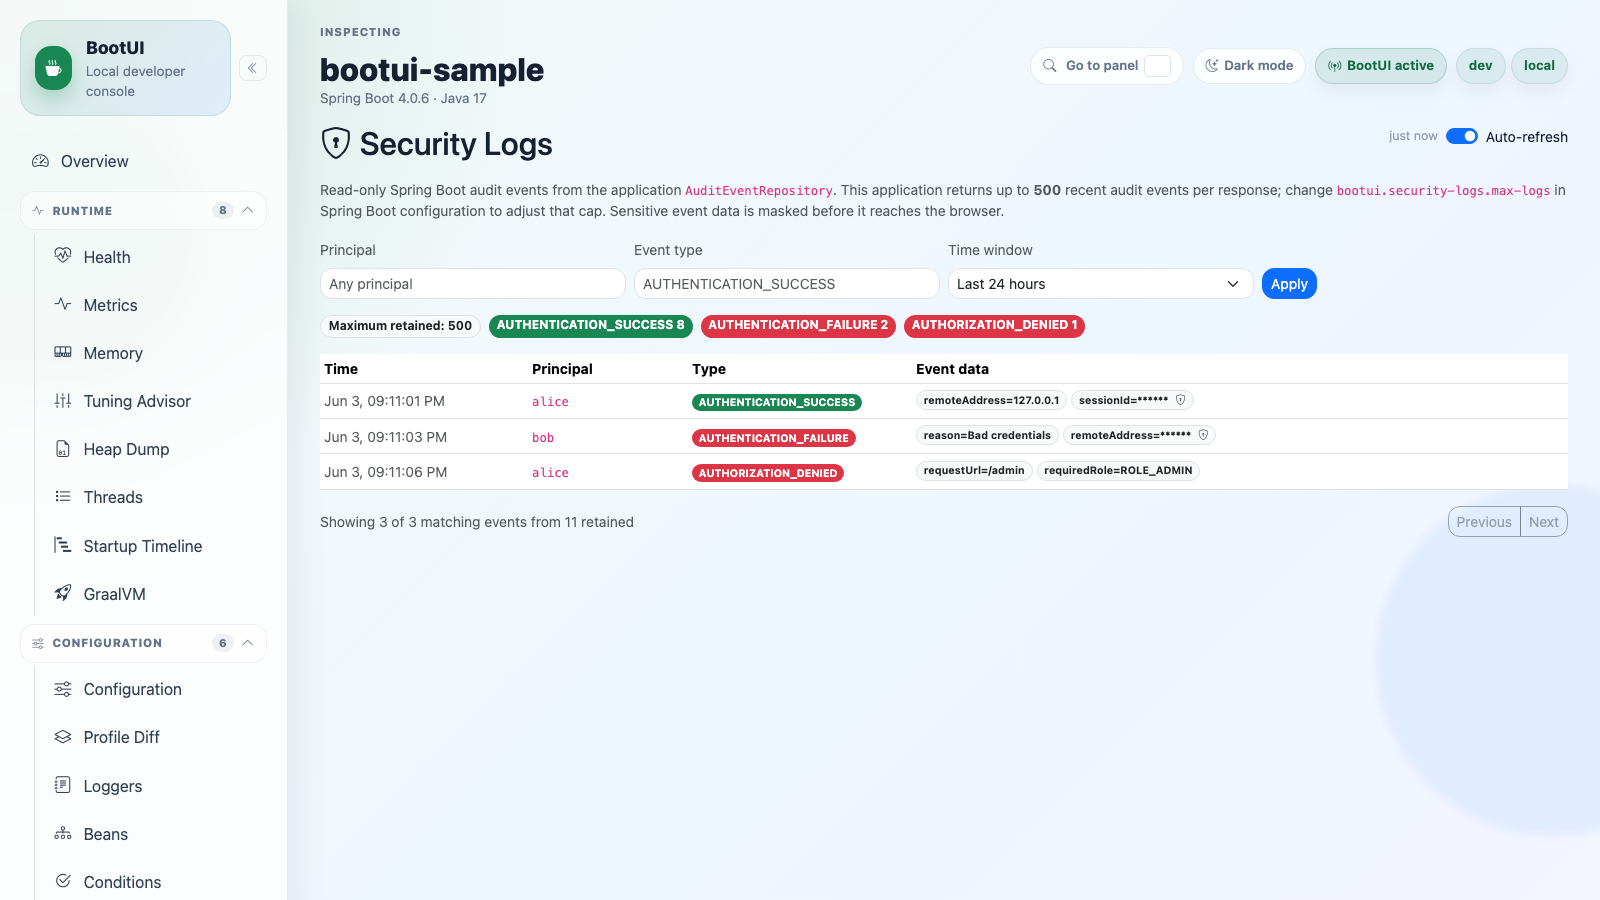Viewport: 1600px width, 900px height.
Task: Click the shield icon beside sessionId=******
Action: (x=1180, y=400)
